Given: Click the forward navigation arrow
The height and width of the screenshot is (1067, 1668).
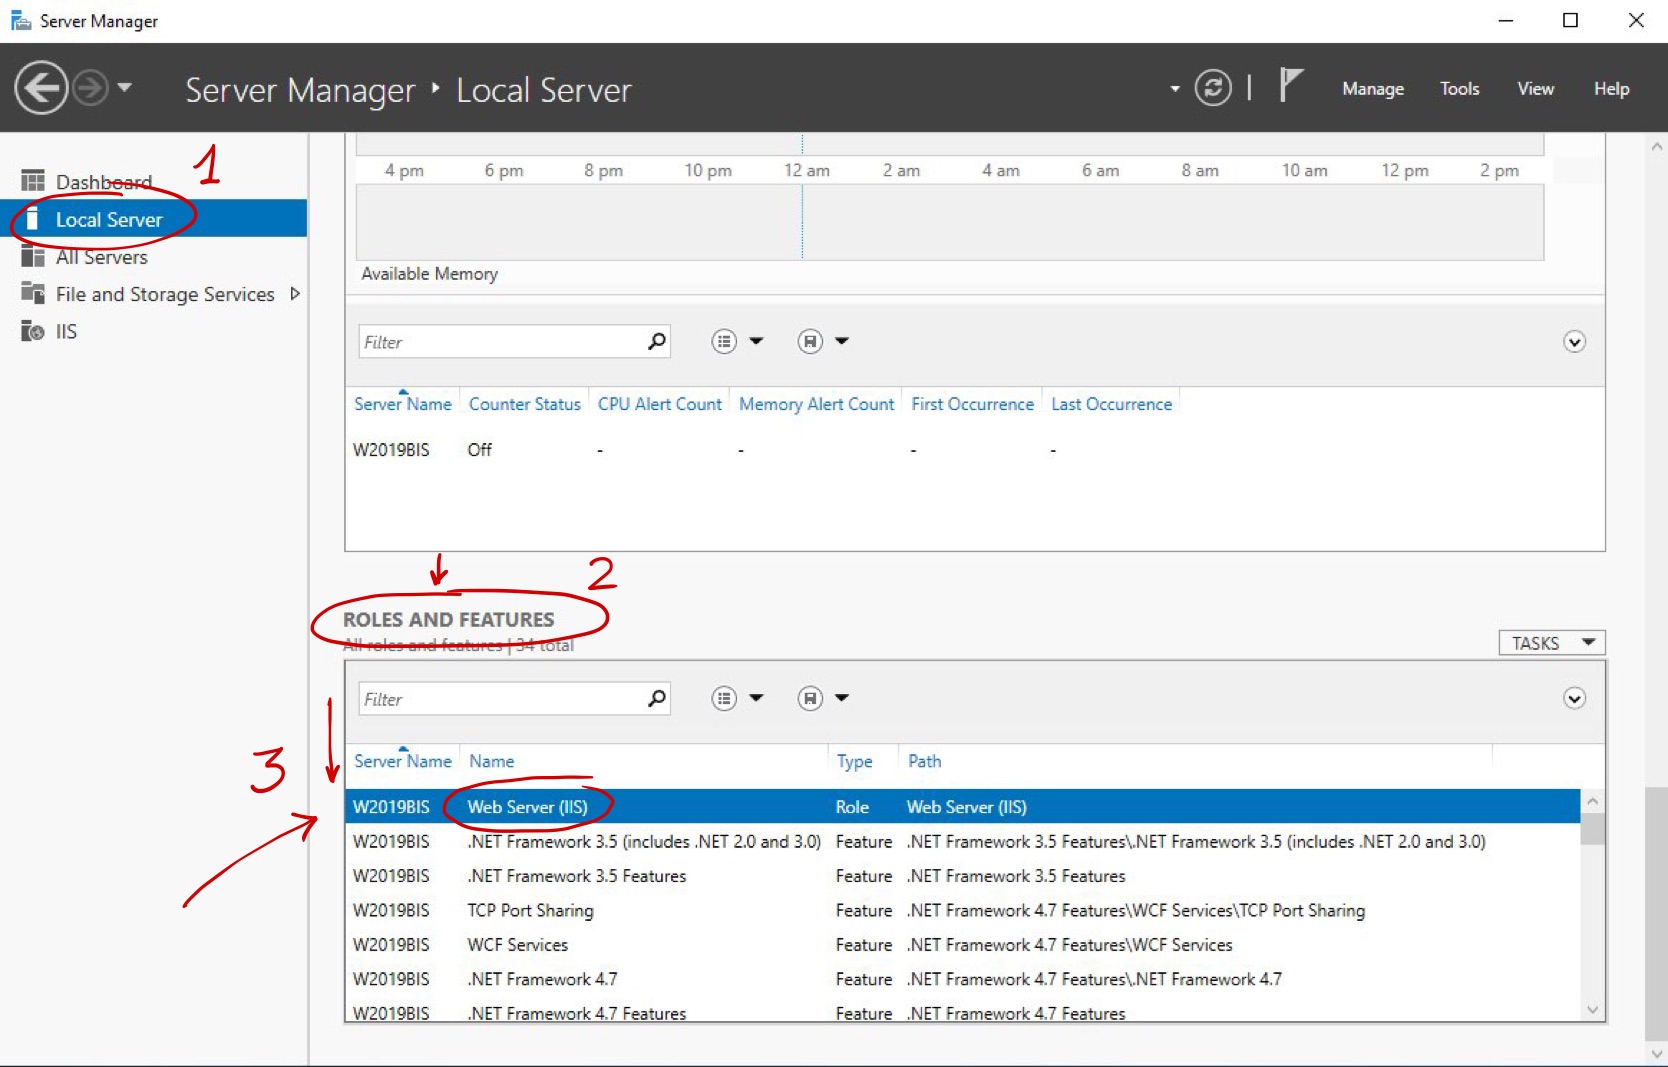Looking at the screenshot, I should (x=90, y=88).
